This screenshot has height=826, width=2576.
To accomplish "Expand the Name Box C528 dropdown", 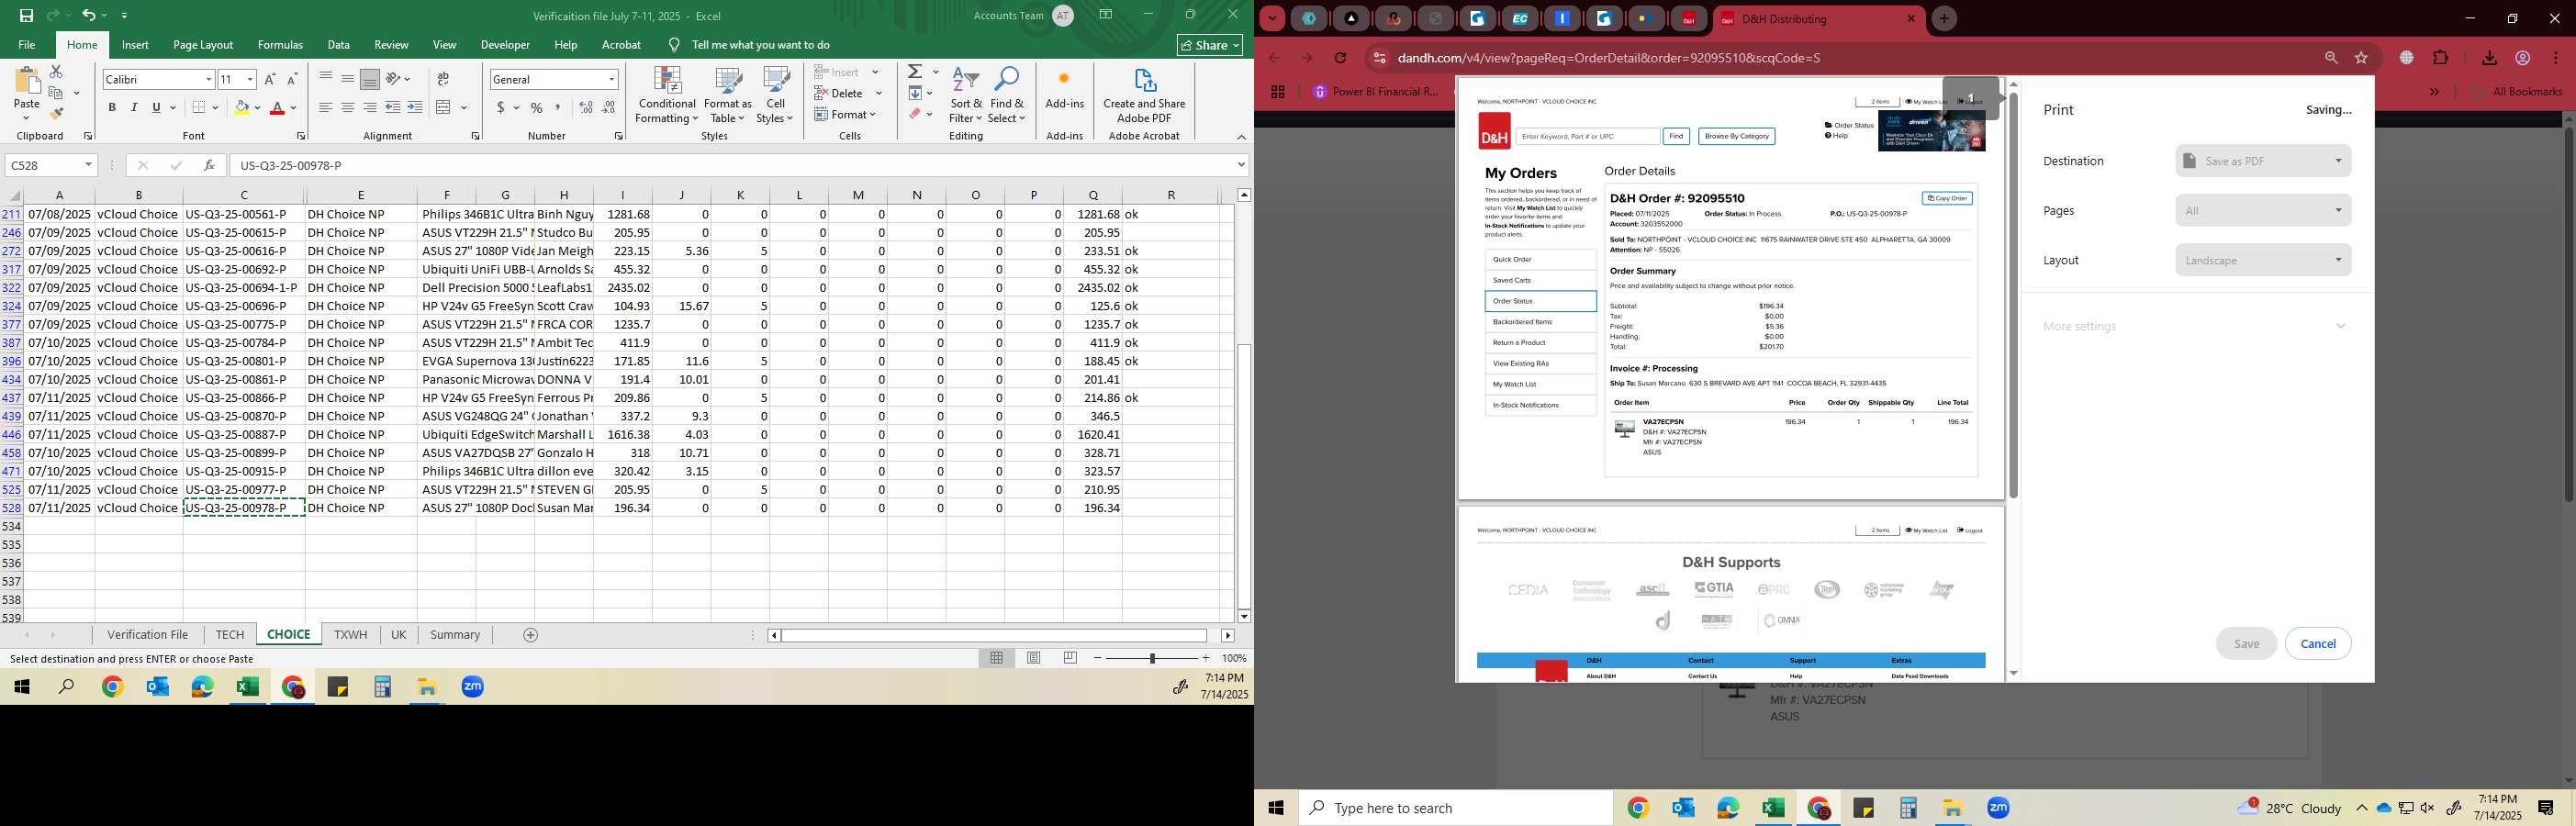I will [88, 165].
